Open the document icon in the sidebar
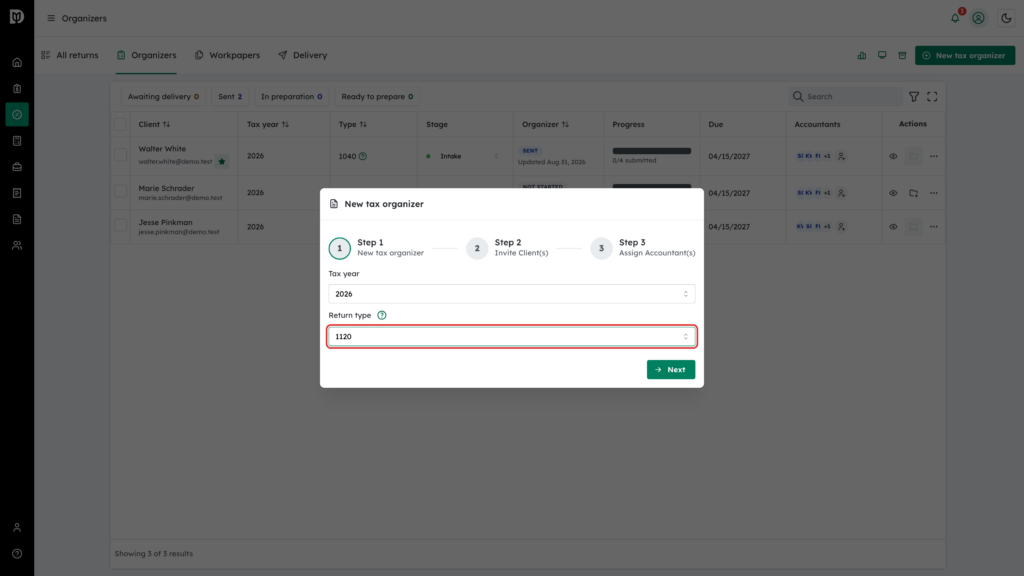 click(17, 219)
